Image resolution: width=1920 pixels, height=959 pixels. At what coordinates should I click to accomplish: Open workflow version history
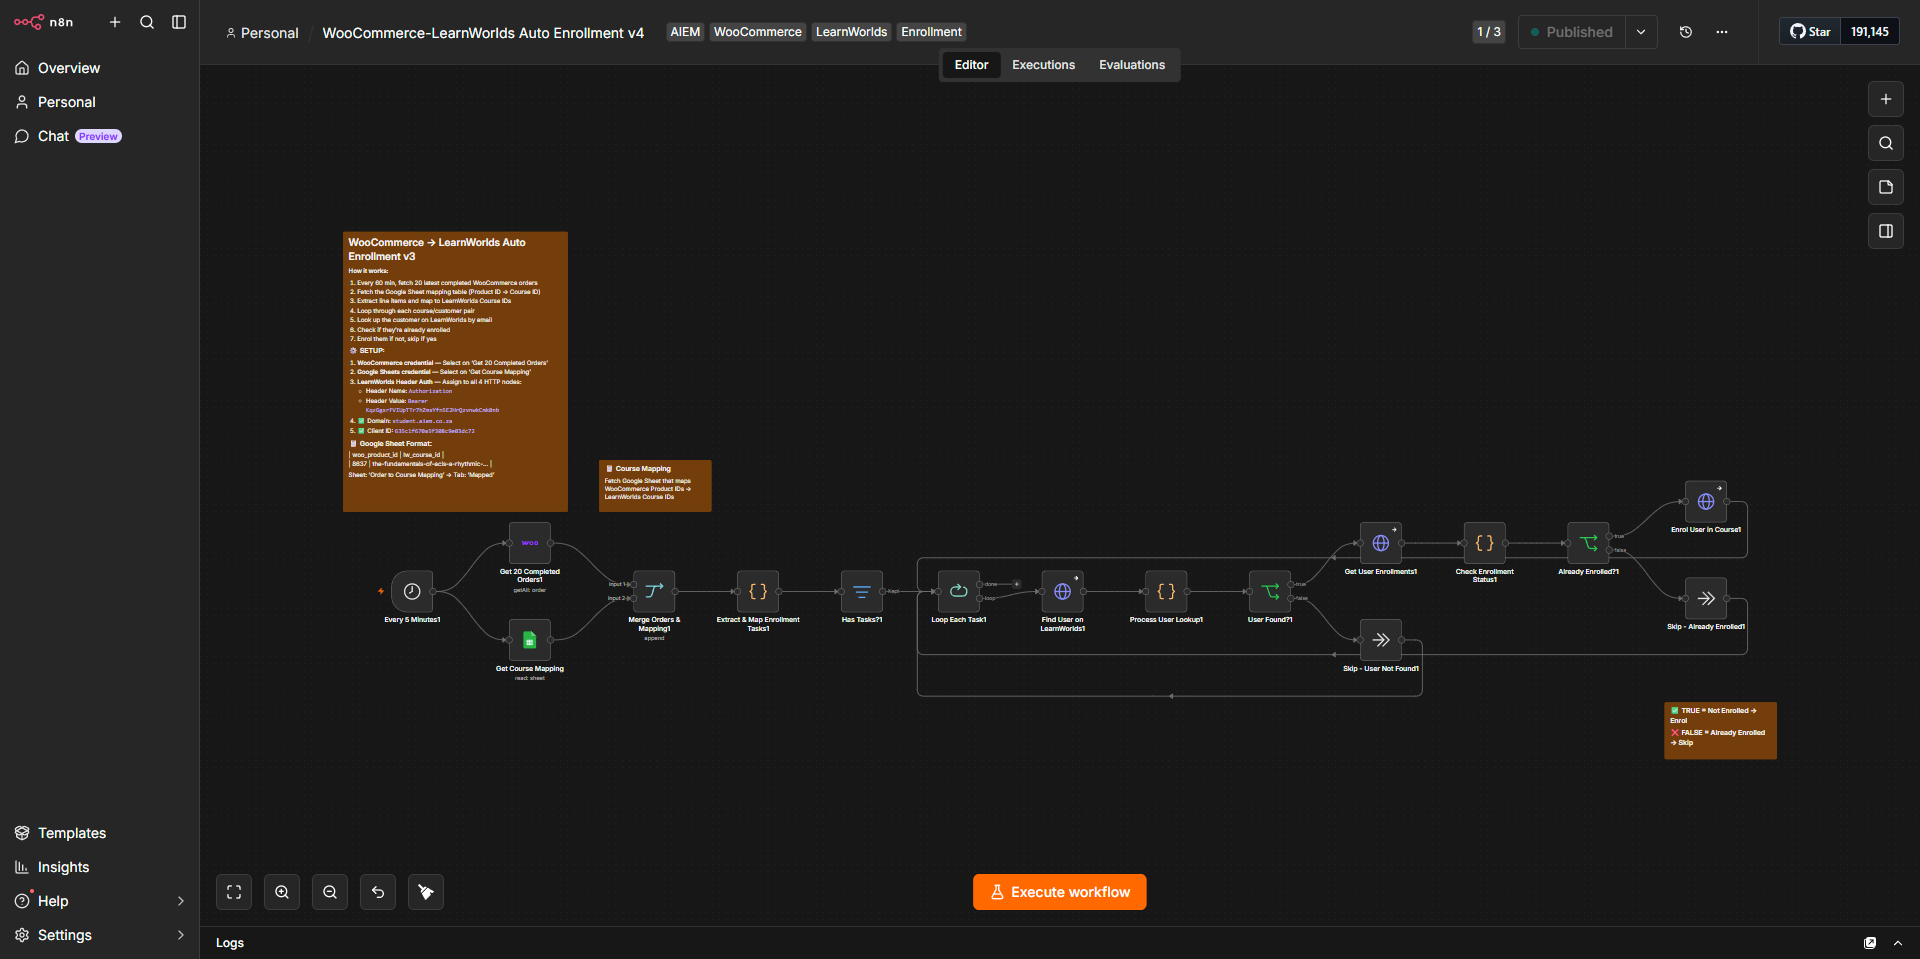[1686, 32]
